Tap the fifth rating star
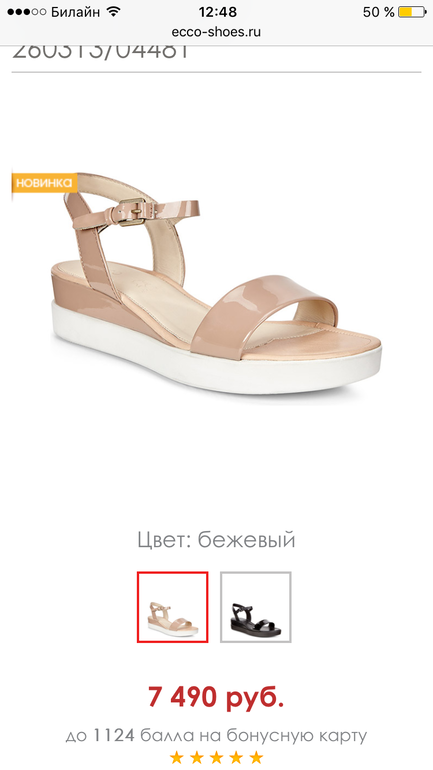Image resolution: width=433 pixels, height=770 pixels. (x=256, y=758)
